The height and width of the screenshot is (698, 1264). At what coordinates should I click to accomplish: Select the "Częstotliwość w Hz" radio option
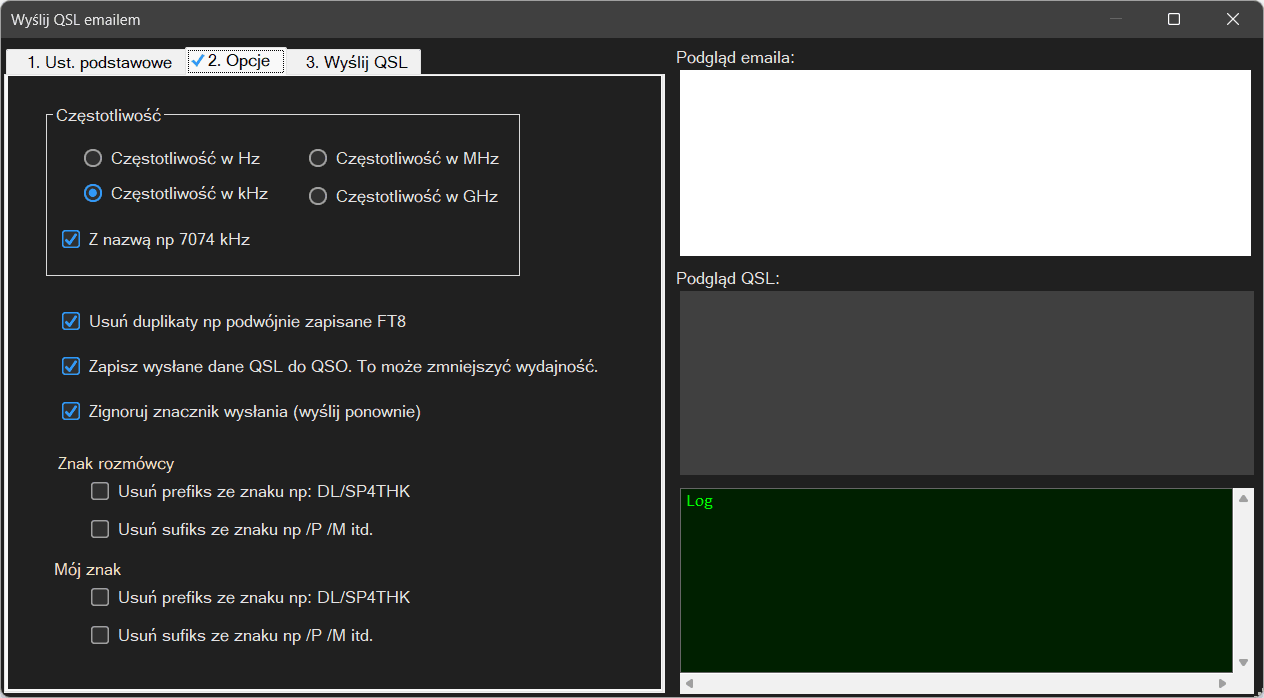click(x=93, y=158)
